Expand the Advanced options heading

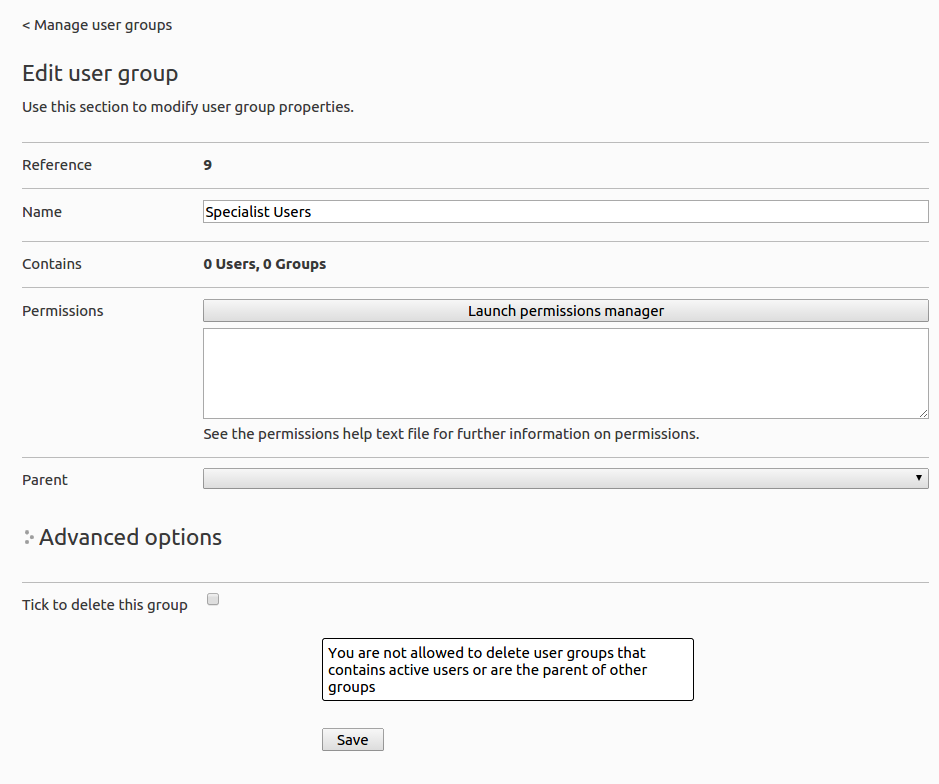click(x=130, y=537)
